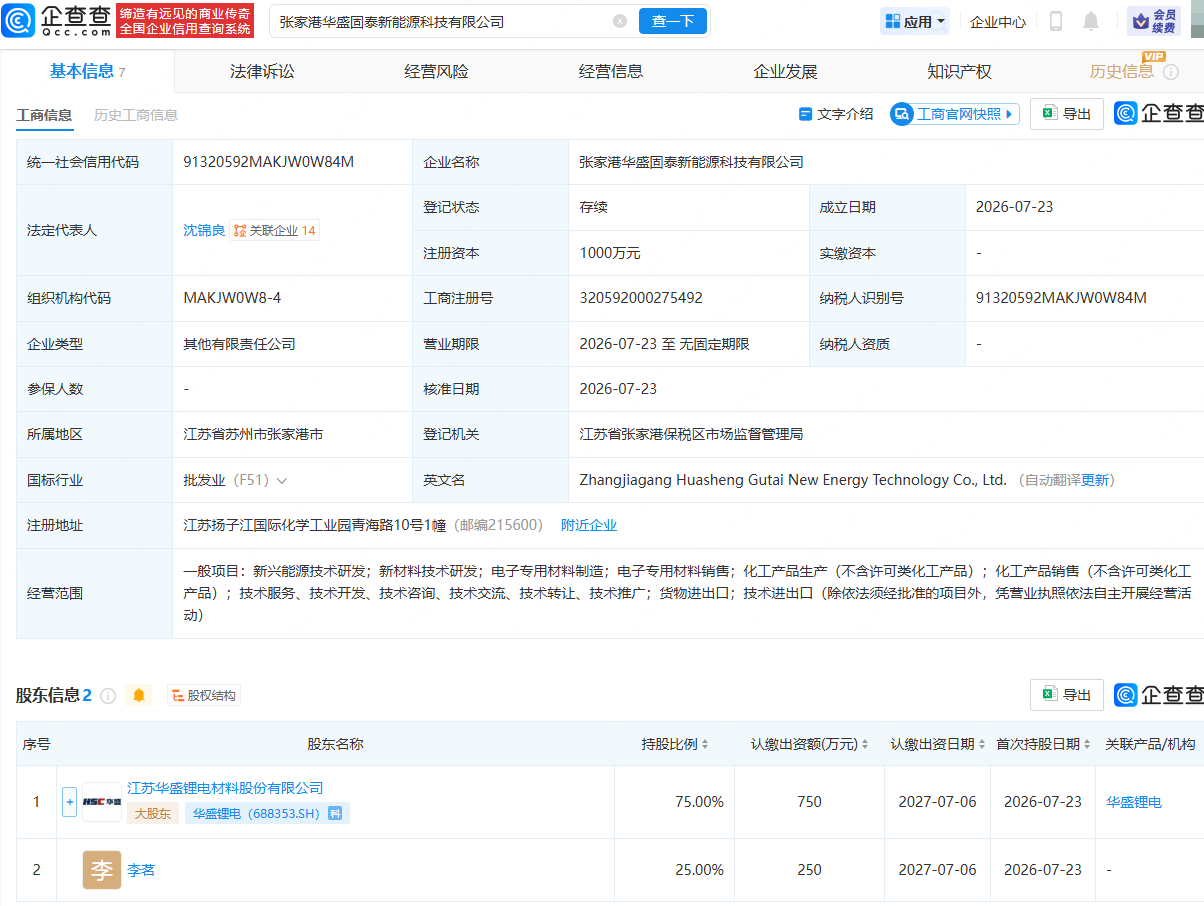
Task: Open 附近企业 link
Action: (x=589, y=525)
